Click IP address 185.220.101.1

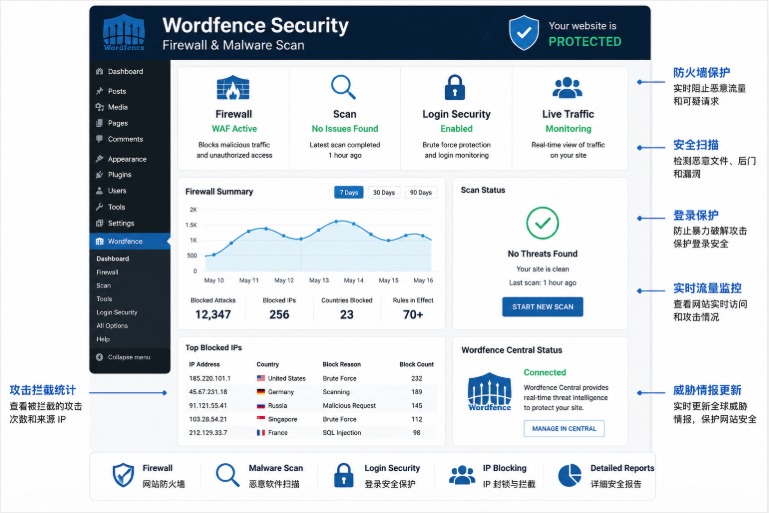[x=210, y=379]
